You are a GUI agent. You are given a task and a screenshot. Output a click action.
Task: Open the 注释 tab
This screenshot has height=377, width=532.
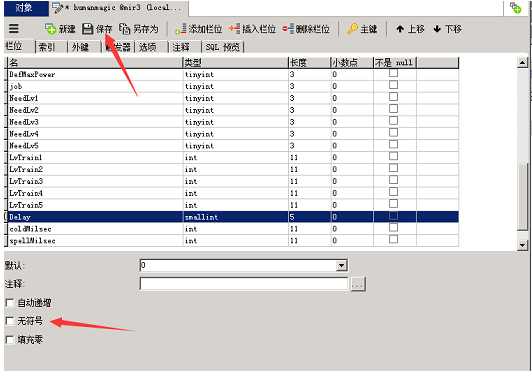tap(185, 47)
